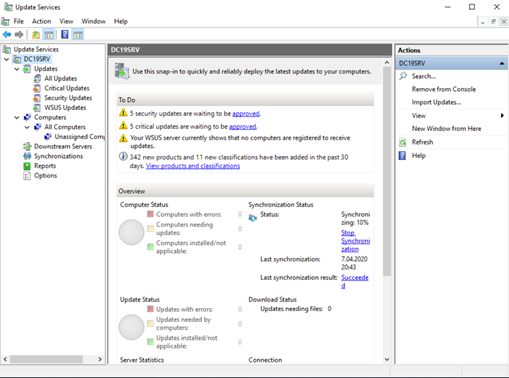The image size is (509, 378).
Task: Collapse the Computers tree node
Action: 17,117
